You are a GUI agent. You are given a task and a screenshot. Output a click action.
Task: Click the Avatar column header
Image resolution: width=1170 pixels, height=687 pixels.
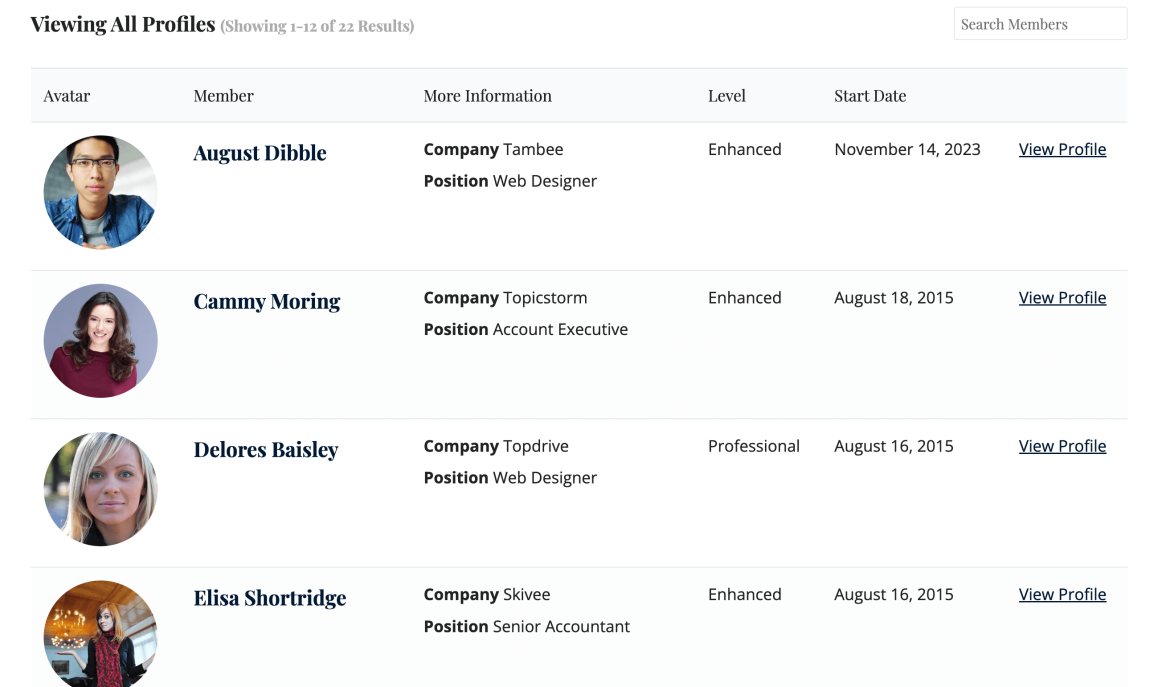(x=66, y=95)
